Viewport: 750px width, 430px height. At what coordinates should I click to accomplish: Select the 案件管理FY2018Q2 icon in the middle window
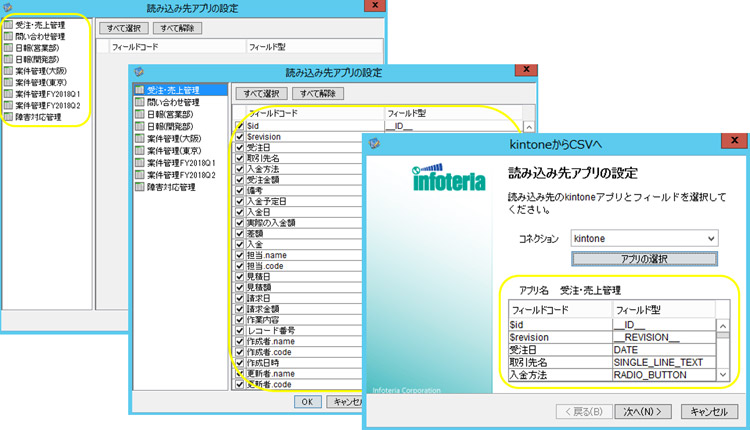[139, 175]
